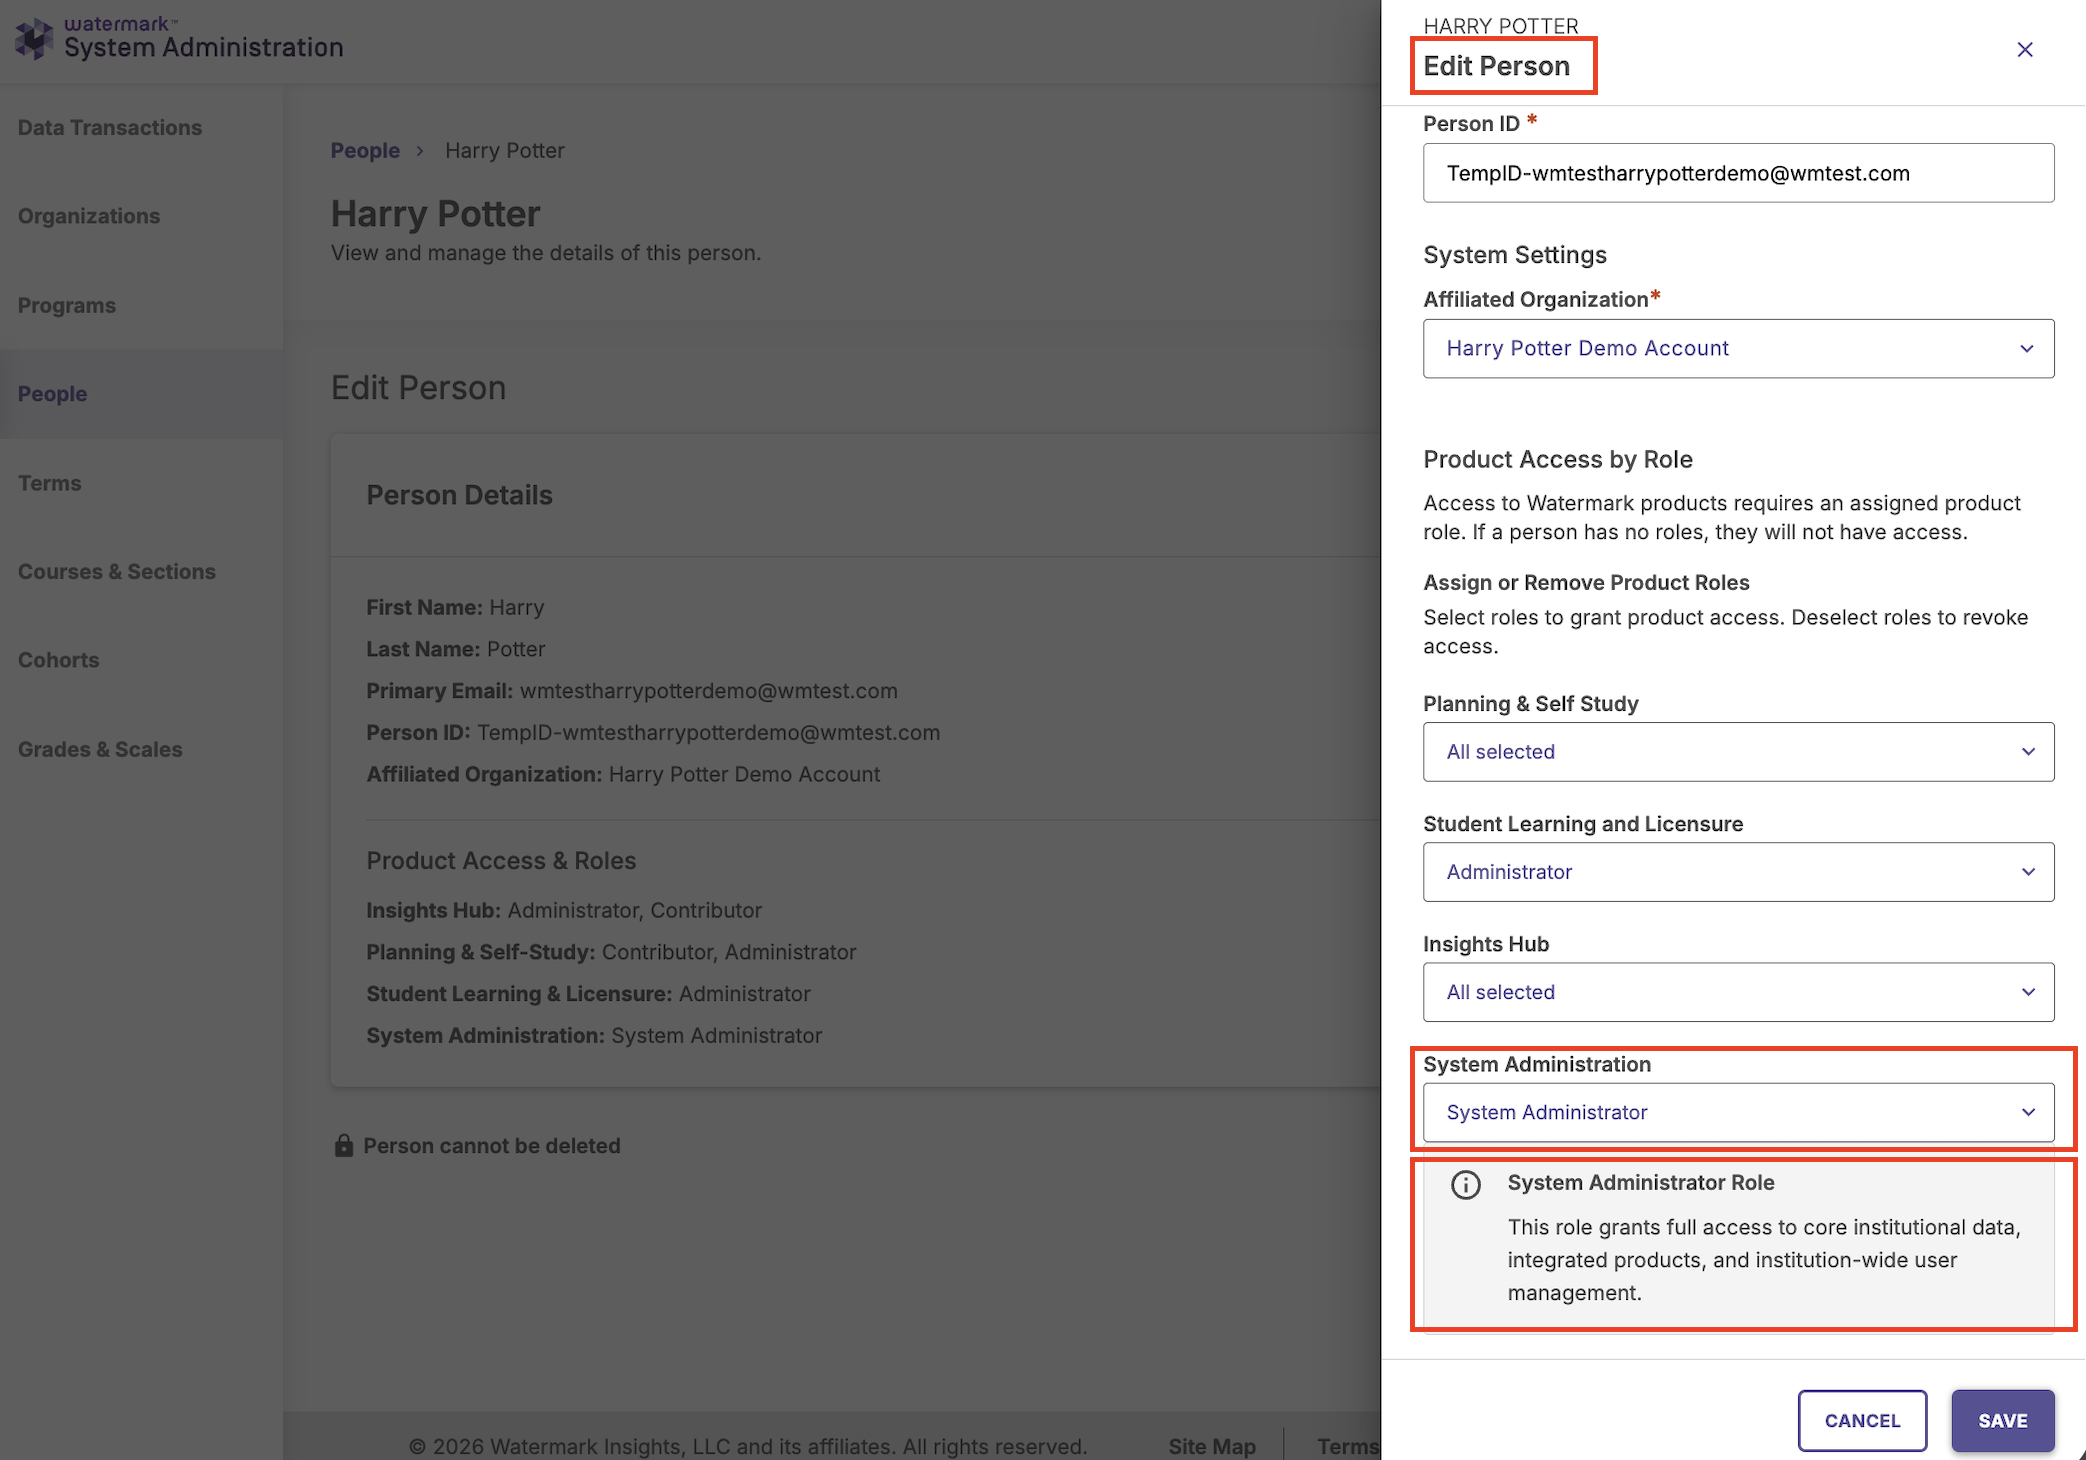The height and width of the screenshot is (1460, 2086).
Task: Click the info icon beside System Administrator Role
Action: click(x=1465, y=1185)
